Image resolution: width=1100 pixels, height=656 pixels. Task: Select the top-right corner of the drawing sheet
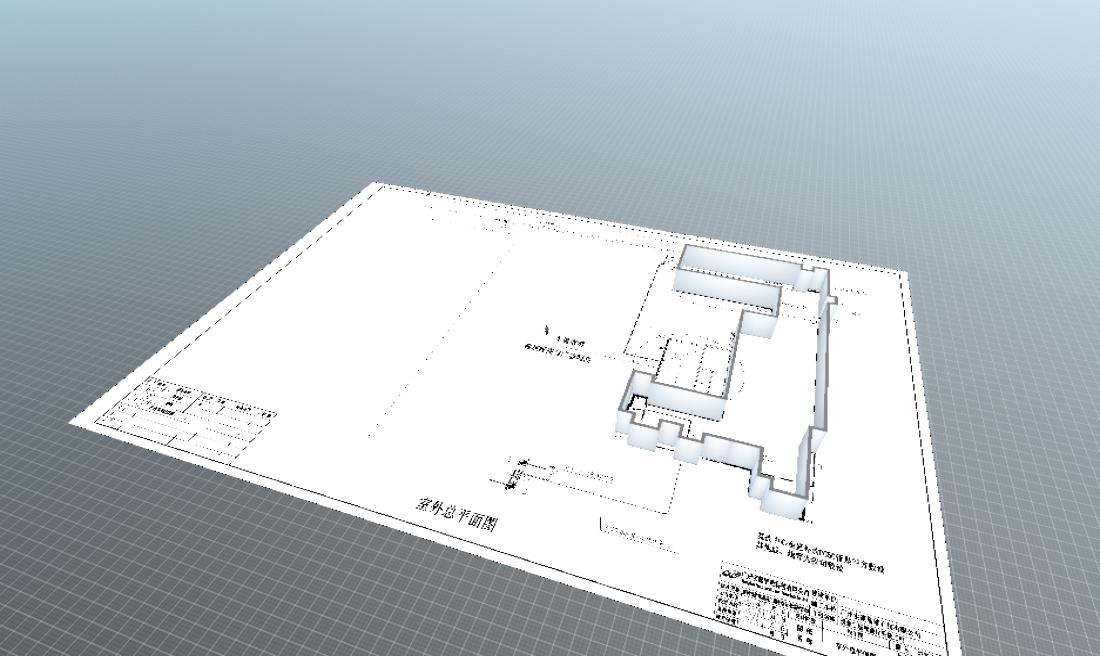pos(905,272)
